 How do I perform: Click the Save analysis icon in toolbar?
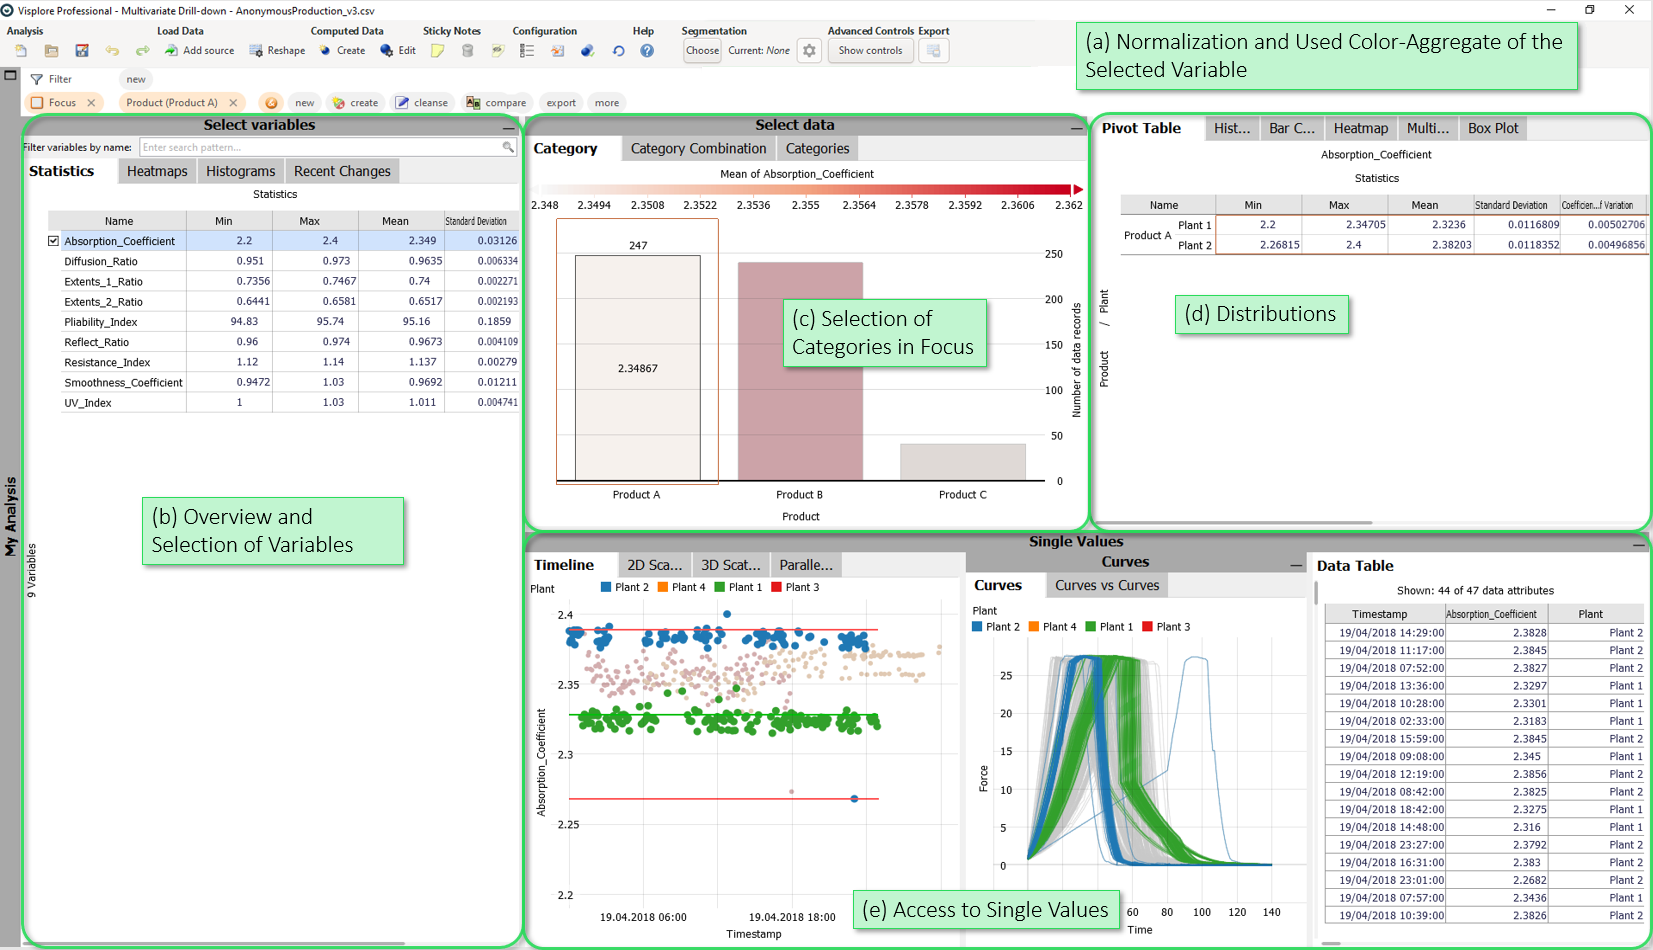coord(82,51)
